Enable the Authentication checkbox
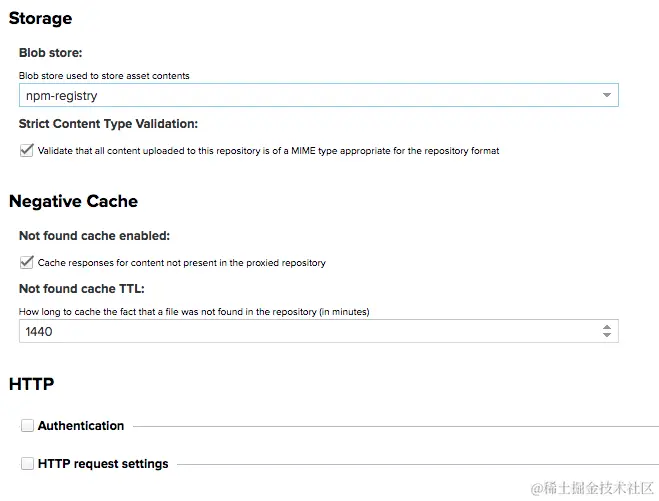The image size is (659, 501). 27,425
